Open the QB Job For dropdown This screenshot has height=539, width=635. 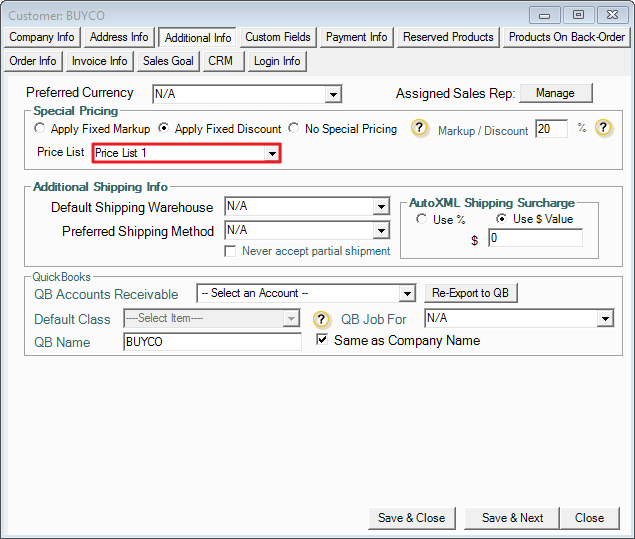(605, 319)
